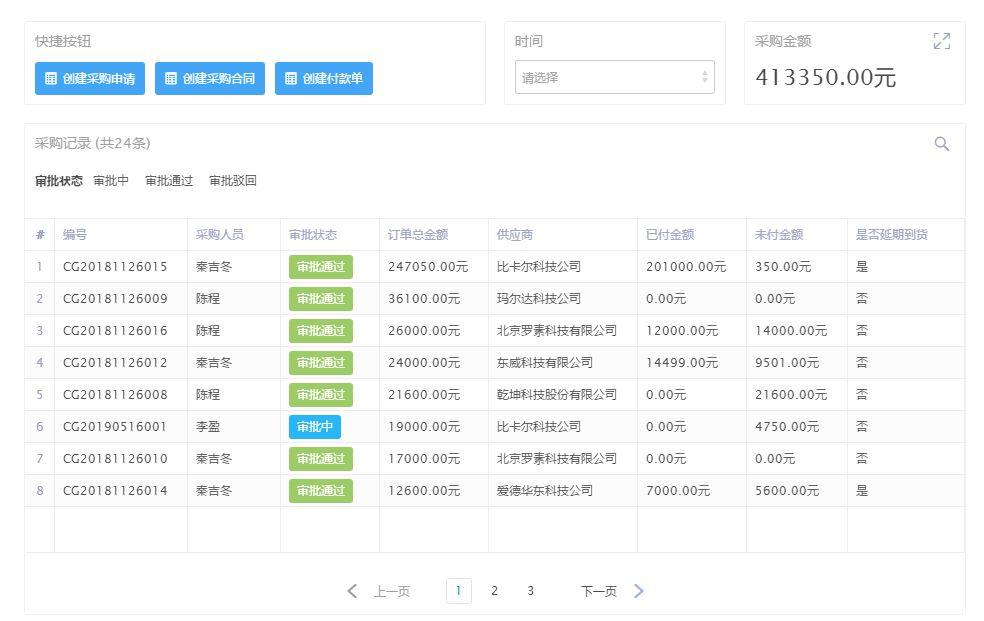Sort by 编号 column header

pyautogui.click(x=75, y=235)
